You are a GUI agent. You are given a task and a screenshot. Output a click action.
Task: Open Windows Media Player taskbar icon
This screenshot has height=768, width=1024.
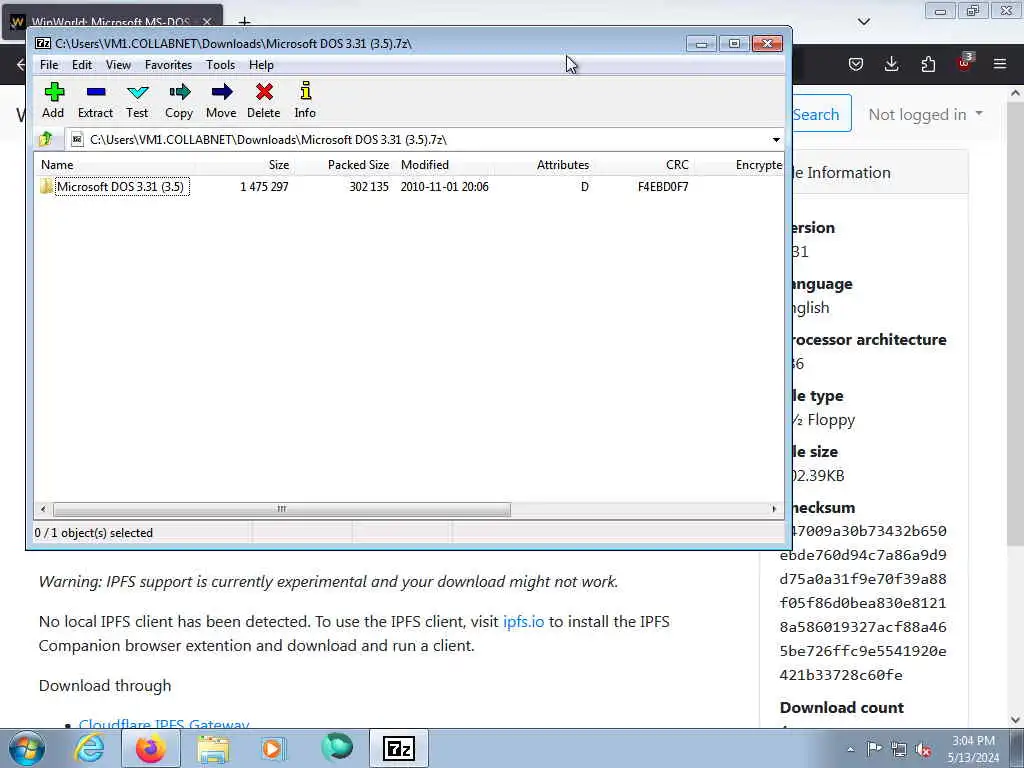(273, 748)
